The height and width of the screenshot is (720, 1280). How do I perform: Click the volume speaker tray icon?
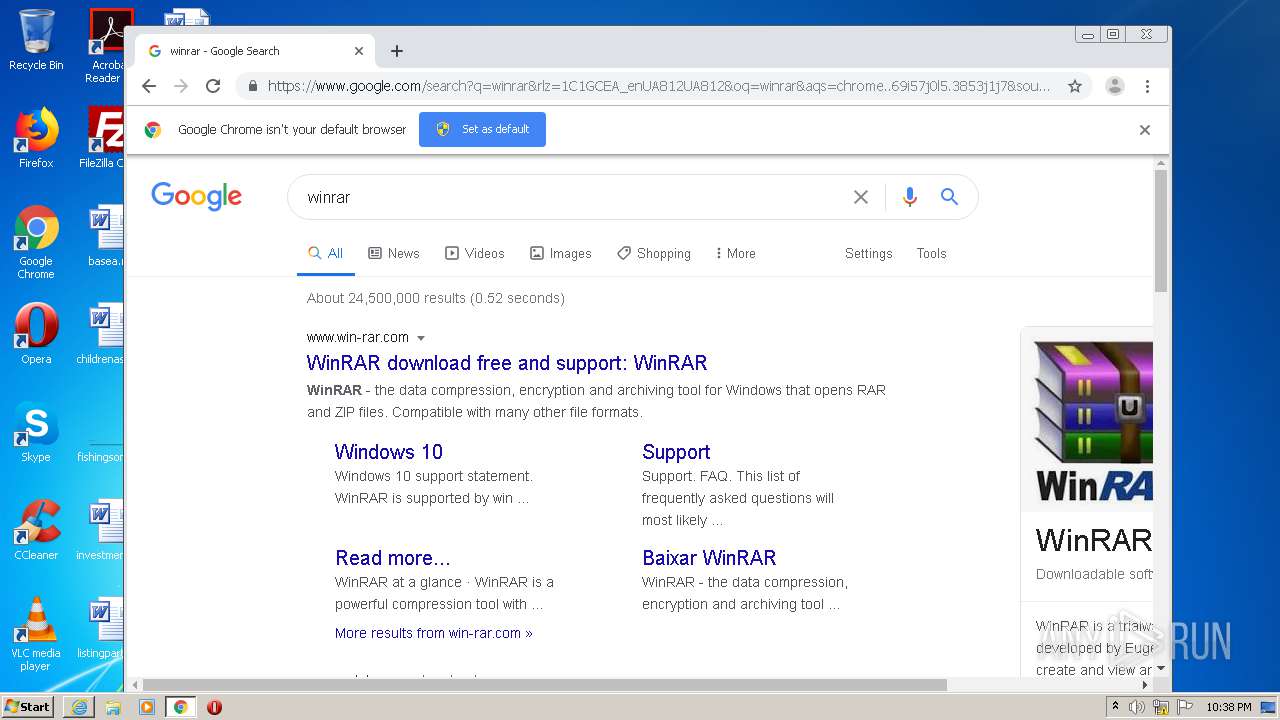pos(1137,707)
